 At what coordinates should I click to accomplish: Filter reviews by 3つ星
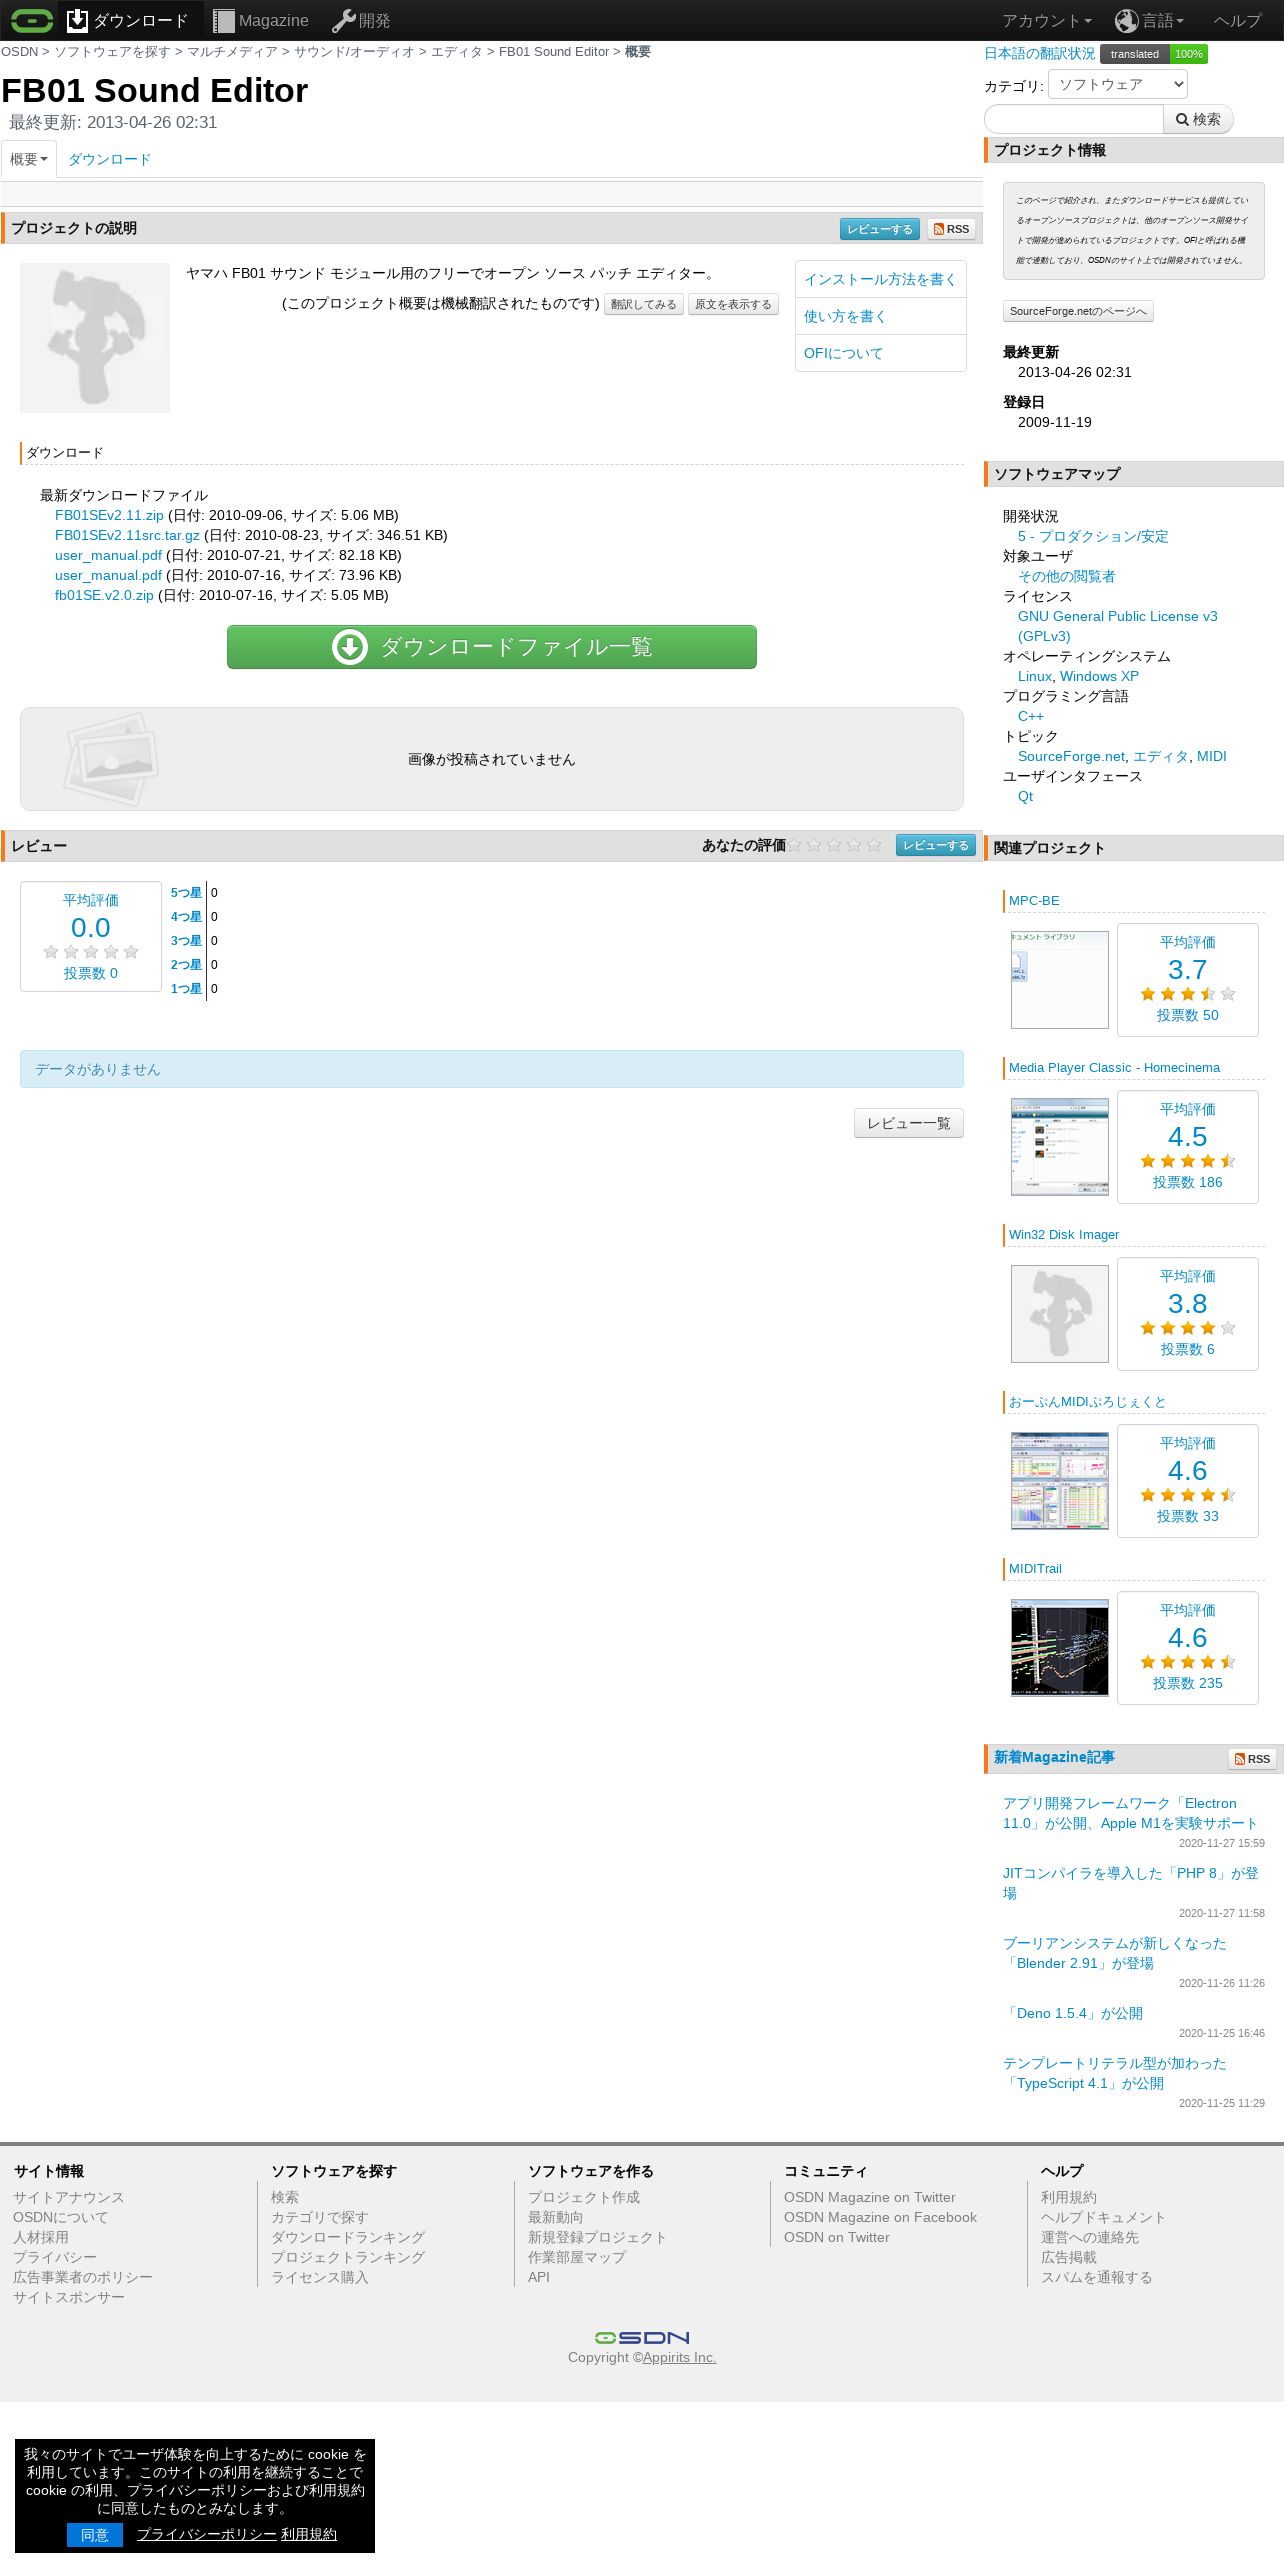(186, 941)
